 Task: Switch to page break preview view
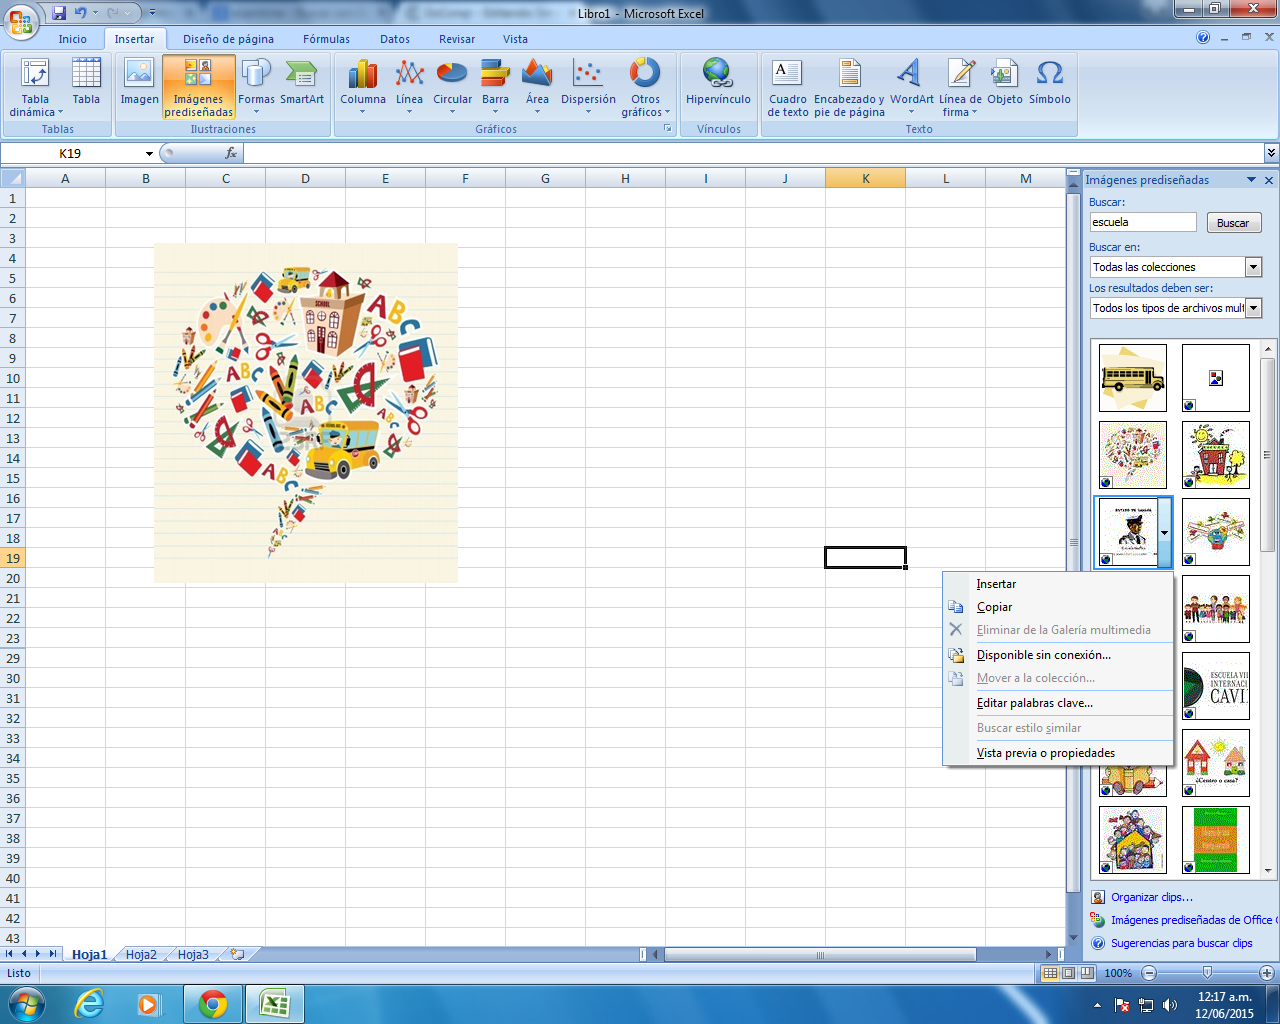tap(1086, 973)
